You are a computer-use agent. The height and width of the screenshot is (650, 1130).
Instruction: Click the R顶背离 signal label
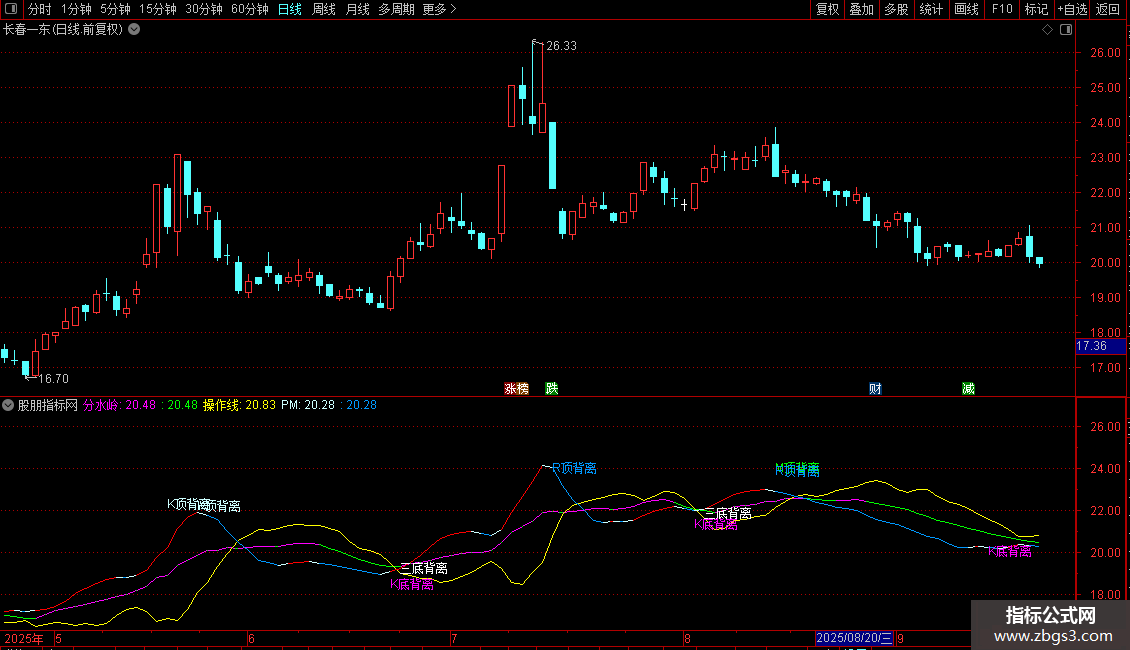tap(574, 468)
